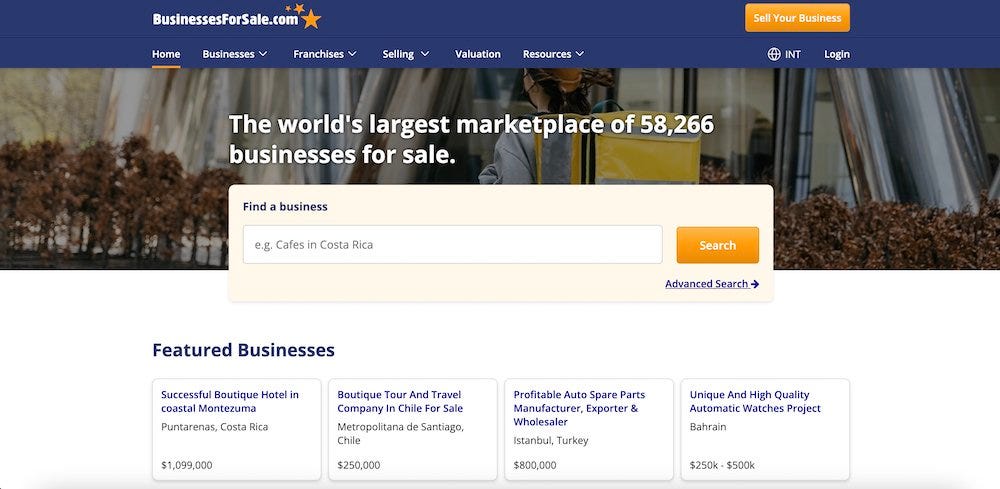The image size is (1000, 489).
Task: Click the Sell Your Business button
Action: pyautogui.click(x=797, y=18)
